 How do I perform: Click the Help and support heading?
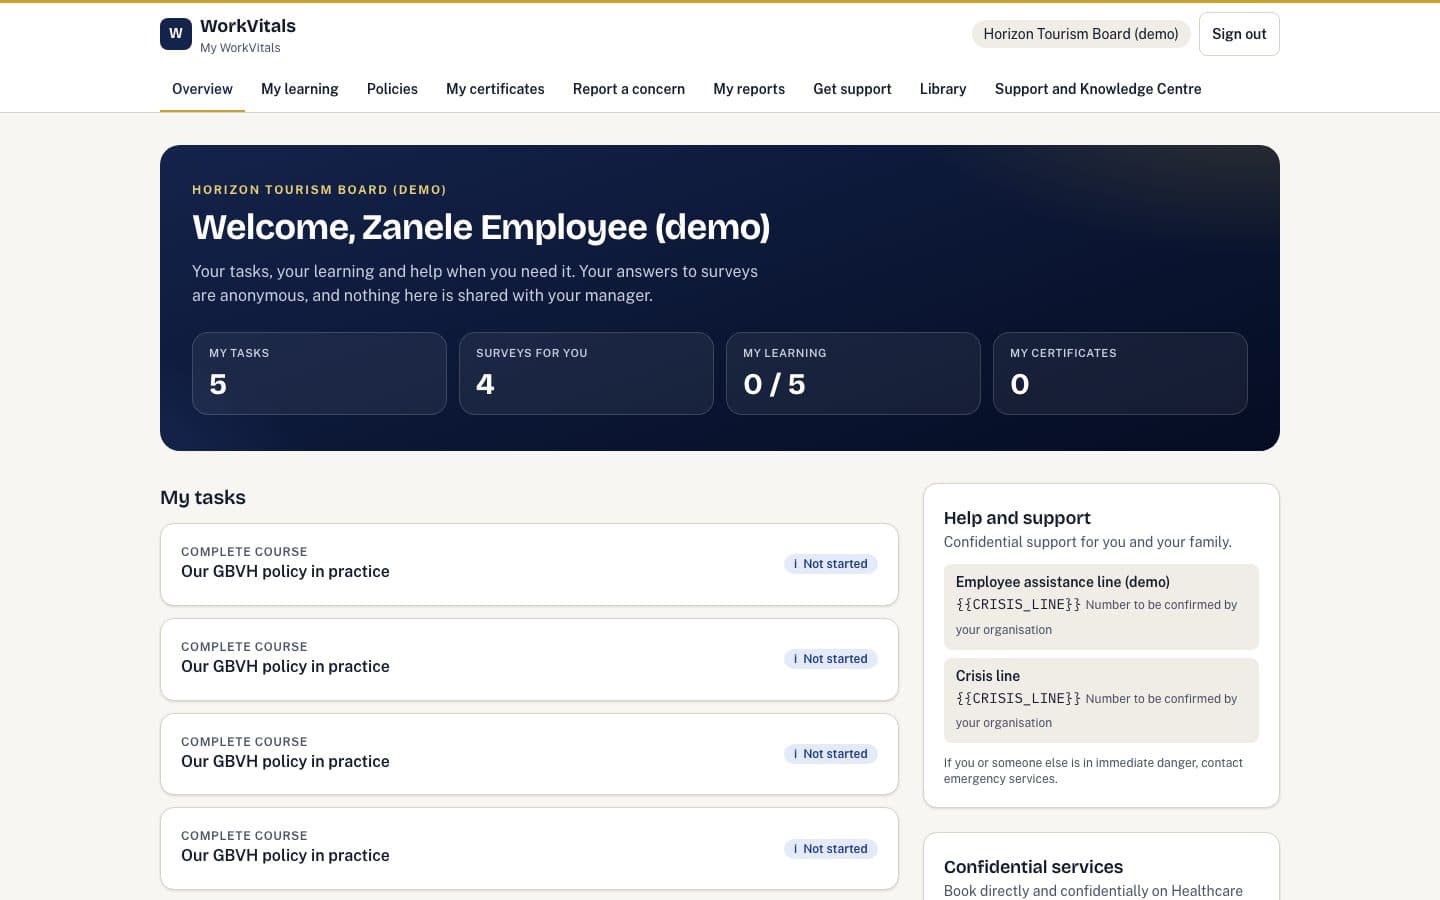pos(1017,518)
